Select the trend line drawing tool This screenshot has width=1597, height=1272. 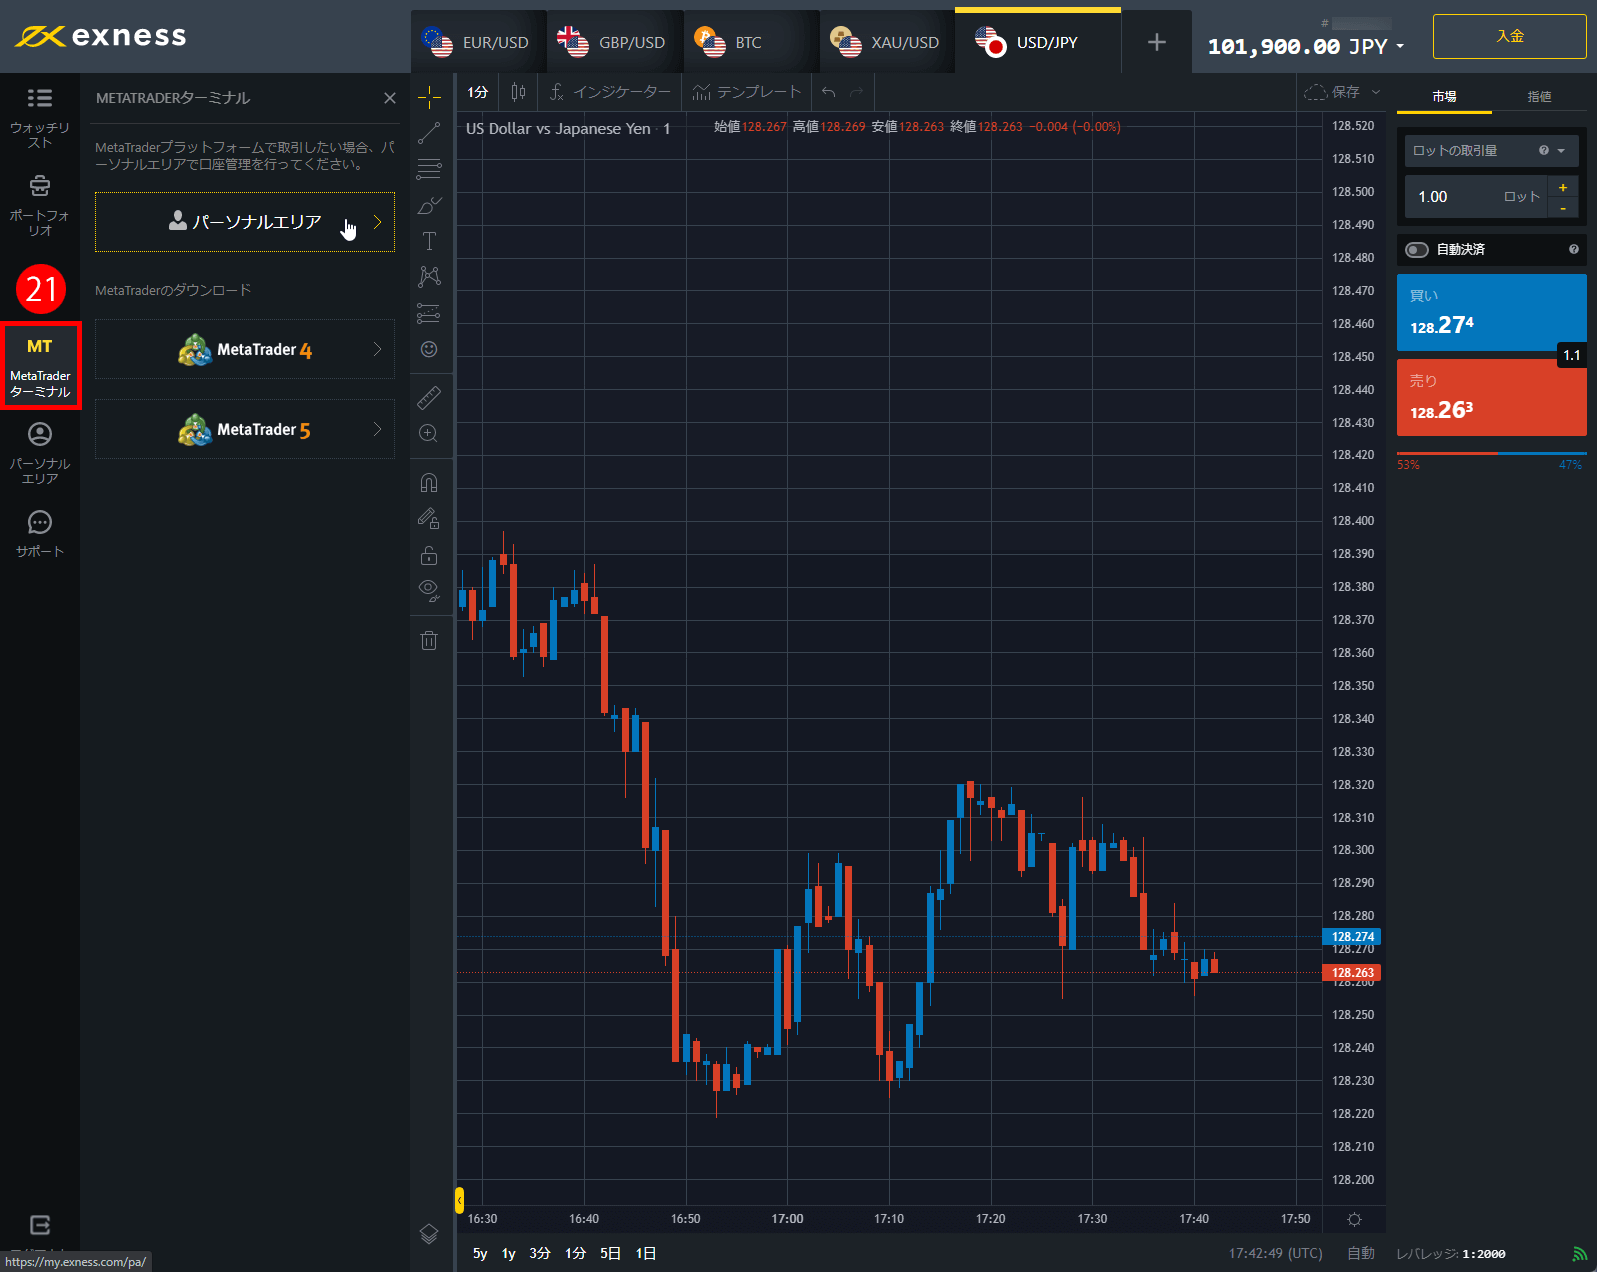point(429,133)
